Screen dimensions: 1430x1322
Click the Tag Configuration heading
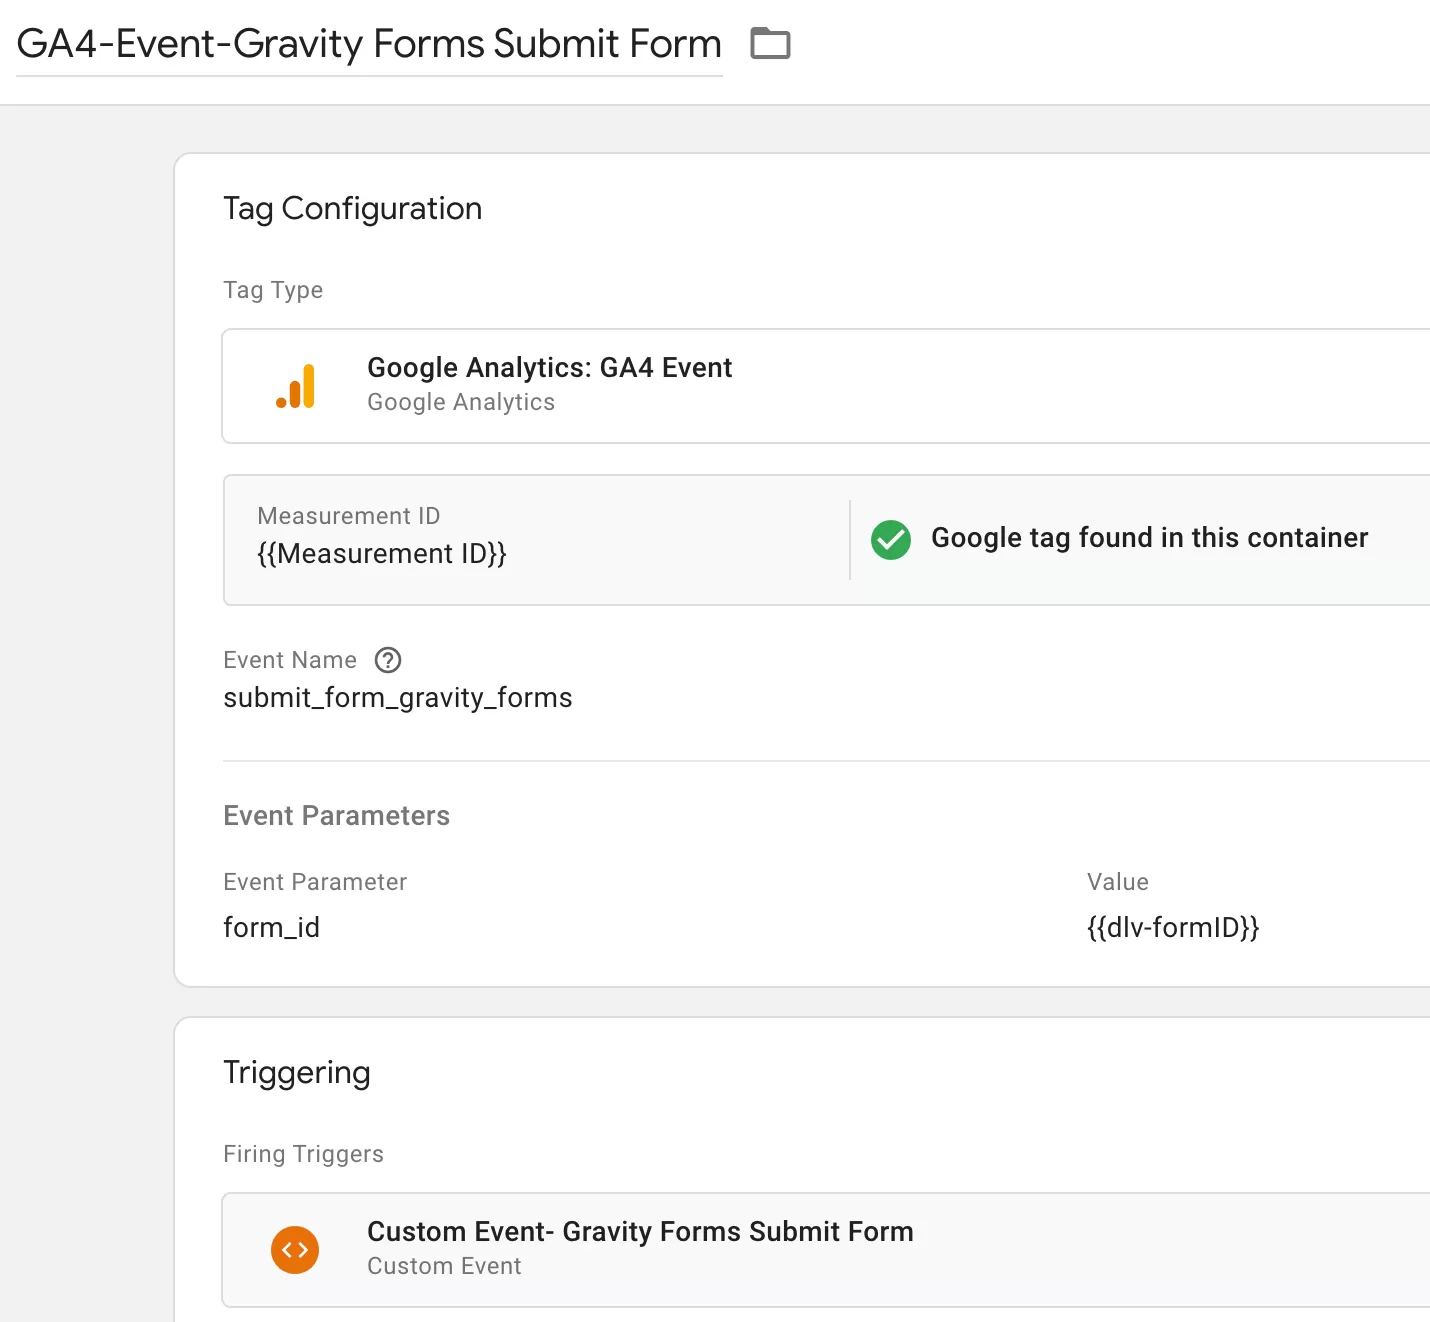coord(352,208)
